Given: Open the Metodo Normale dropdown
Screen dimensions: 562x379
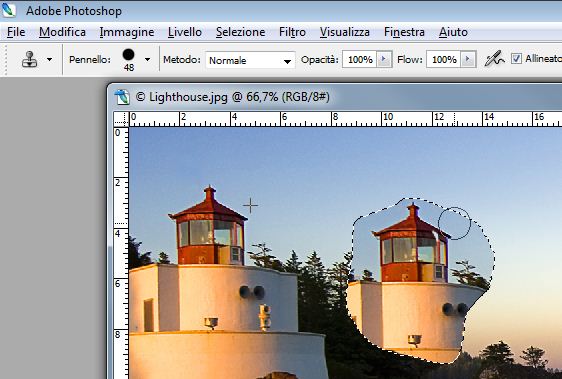Looking at the screenshot, I should coord(250,60).
